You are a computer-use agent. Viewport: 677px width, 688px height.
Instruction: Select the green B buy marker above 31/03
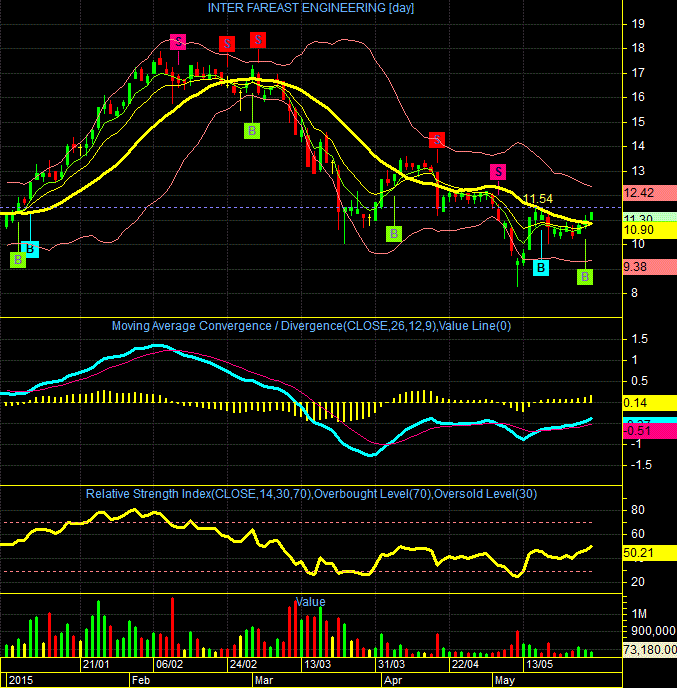pos(394,234)
